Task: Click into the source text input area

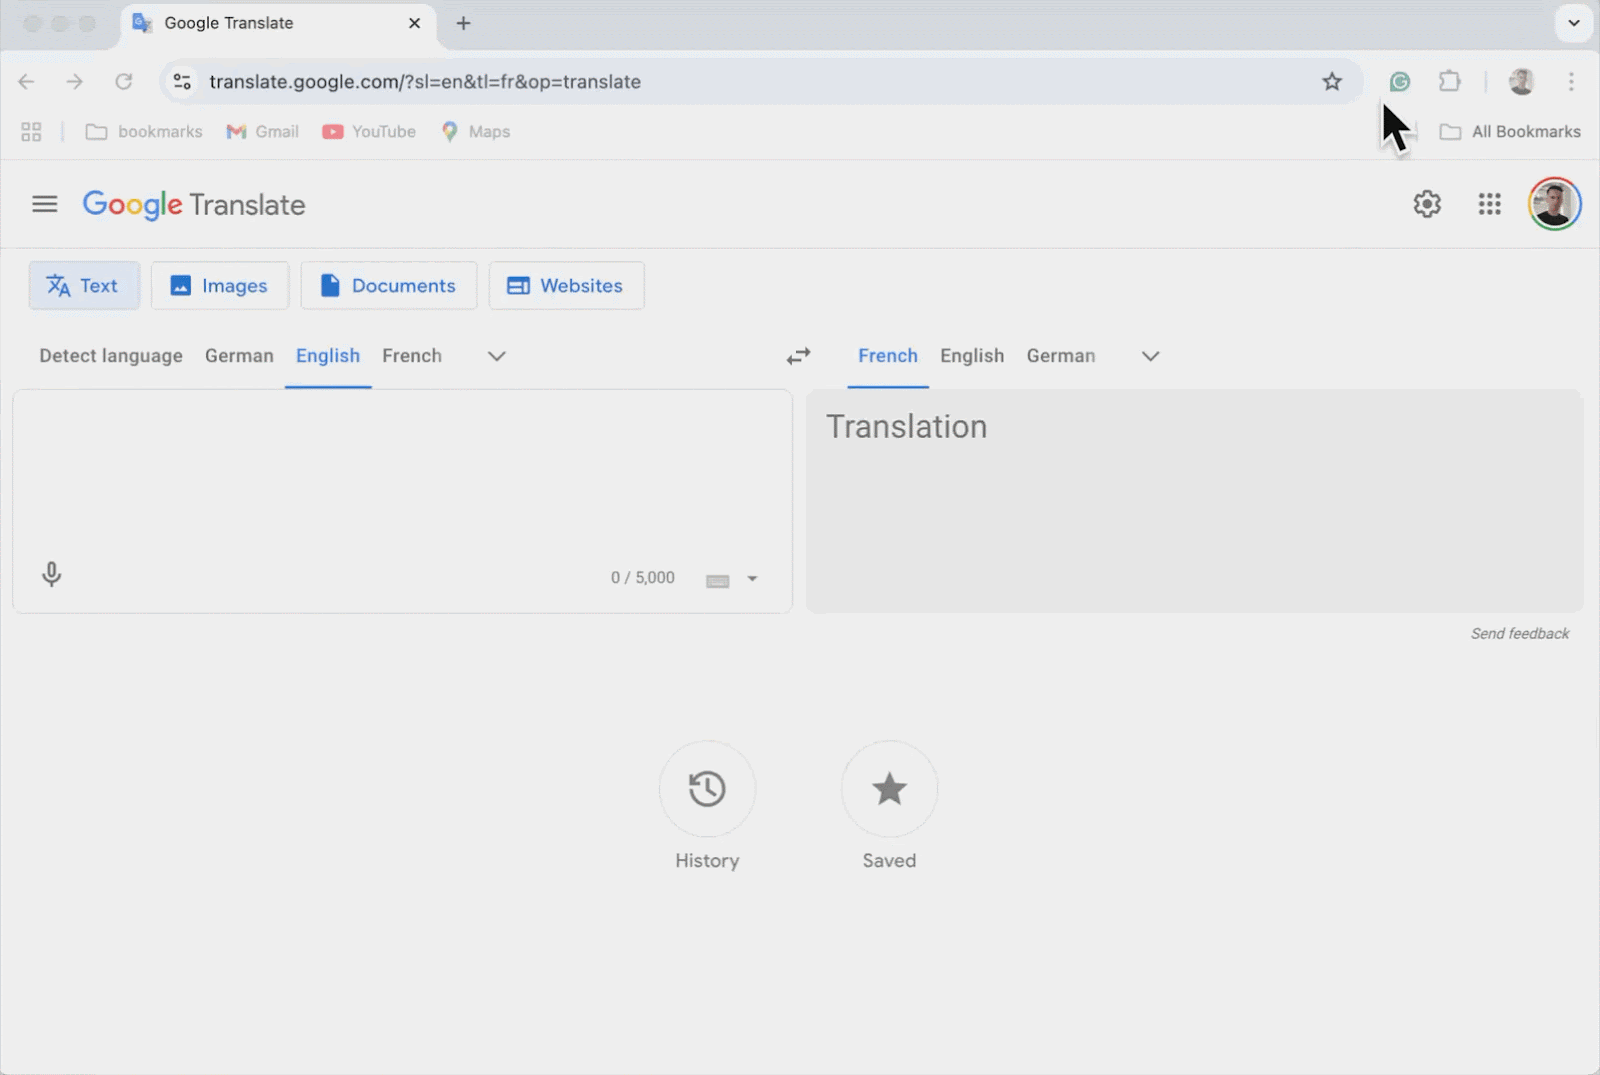Action: pos(400,470)
